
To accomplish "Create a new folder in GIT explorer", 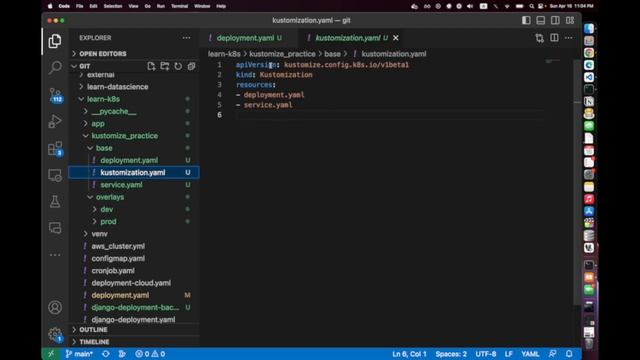I will point(164,66).
